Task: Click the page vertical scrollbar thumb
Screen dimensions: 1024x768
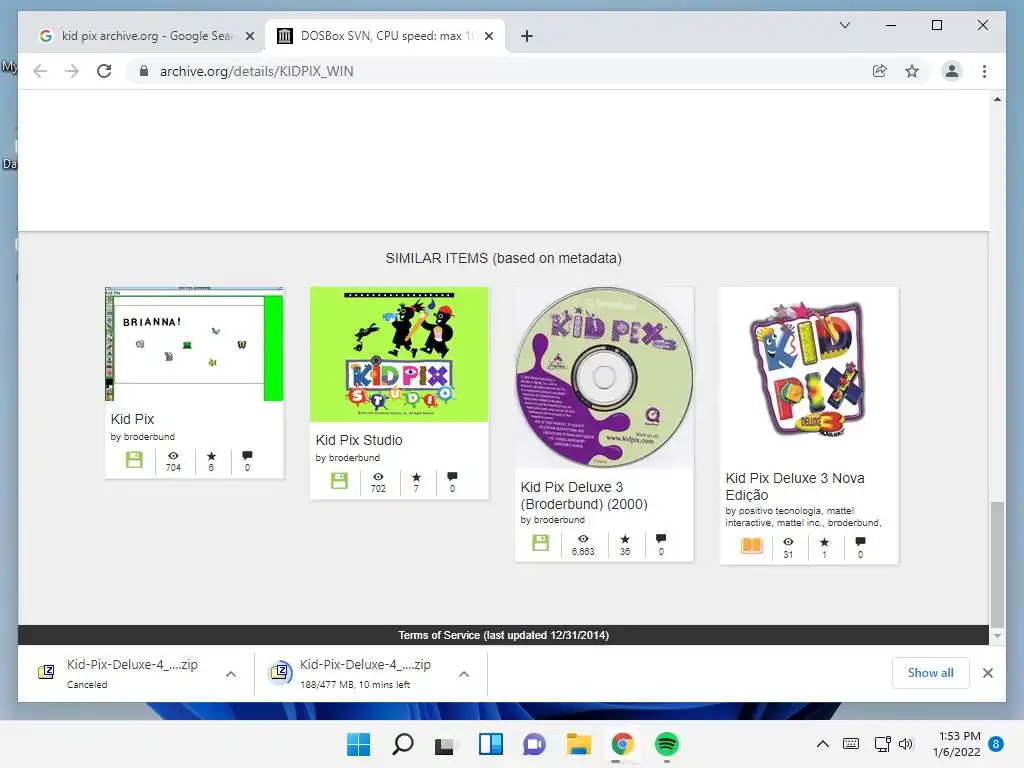Action: [x=997, y=564]
